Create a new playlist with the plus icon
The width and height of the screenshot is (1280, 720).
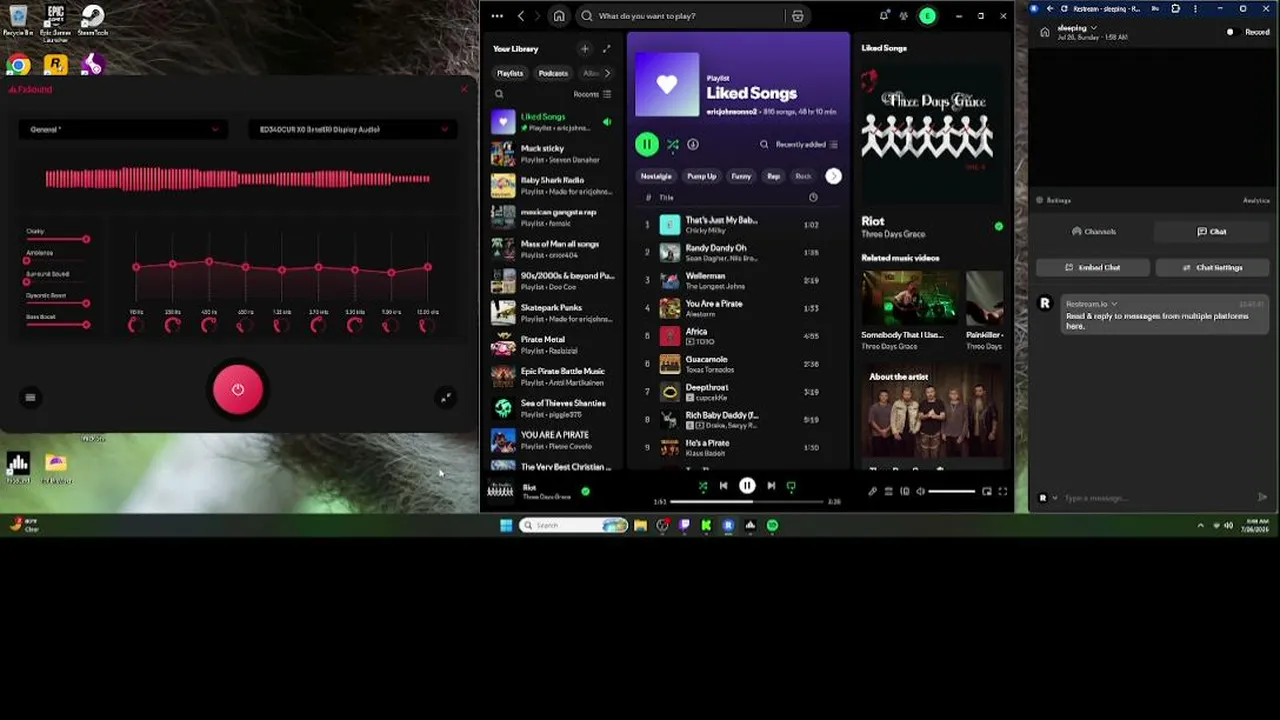(x=585, y=49)
